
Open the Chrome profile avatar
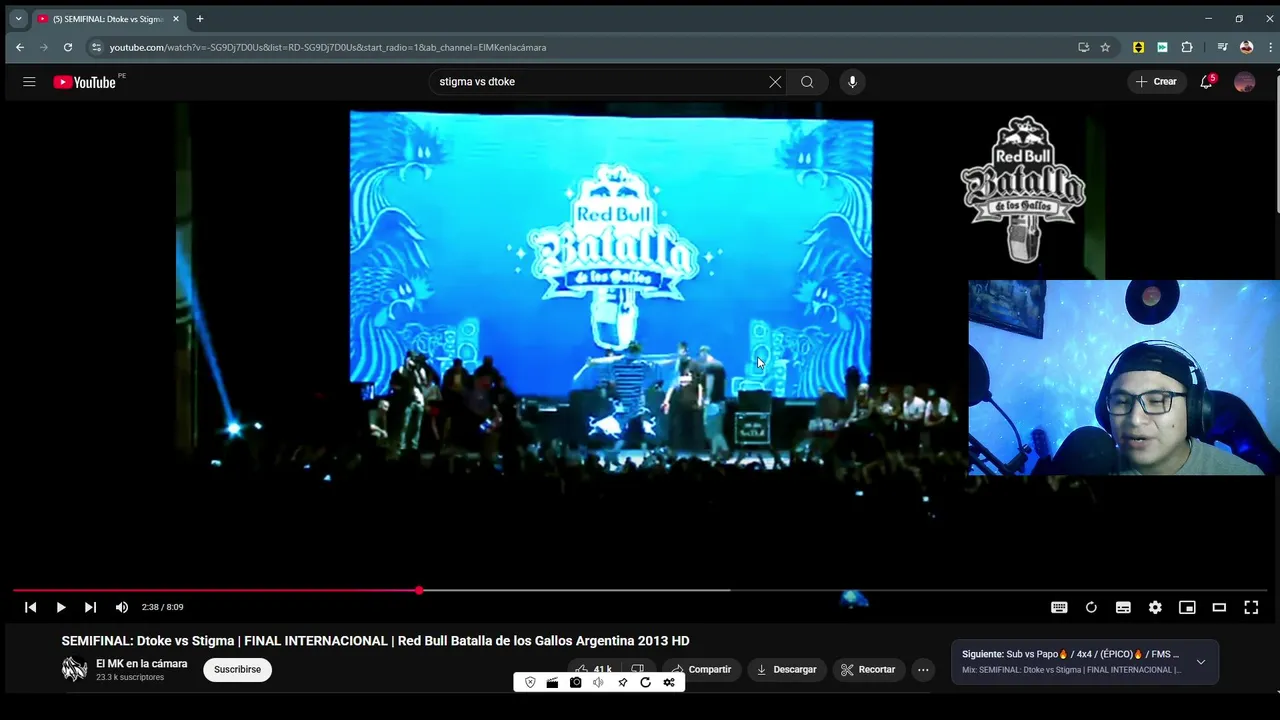pyautogui.click(x=1246, y=47)
